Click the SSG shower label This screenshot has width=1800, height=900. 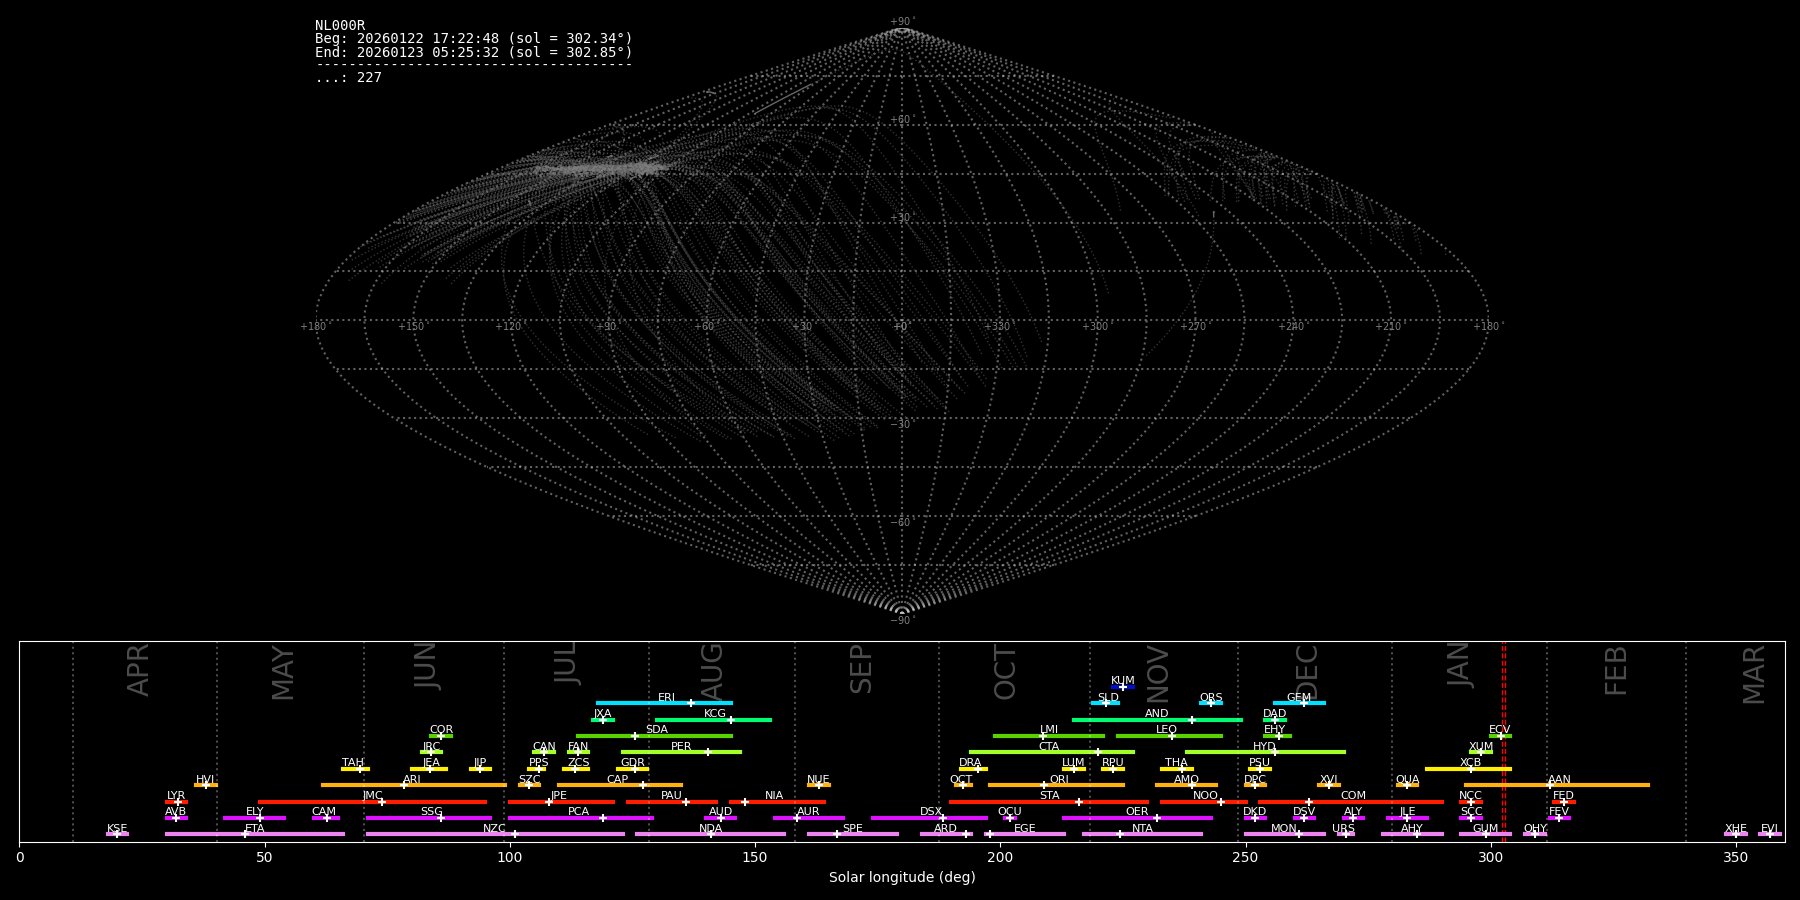coord(431,812)
